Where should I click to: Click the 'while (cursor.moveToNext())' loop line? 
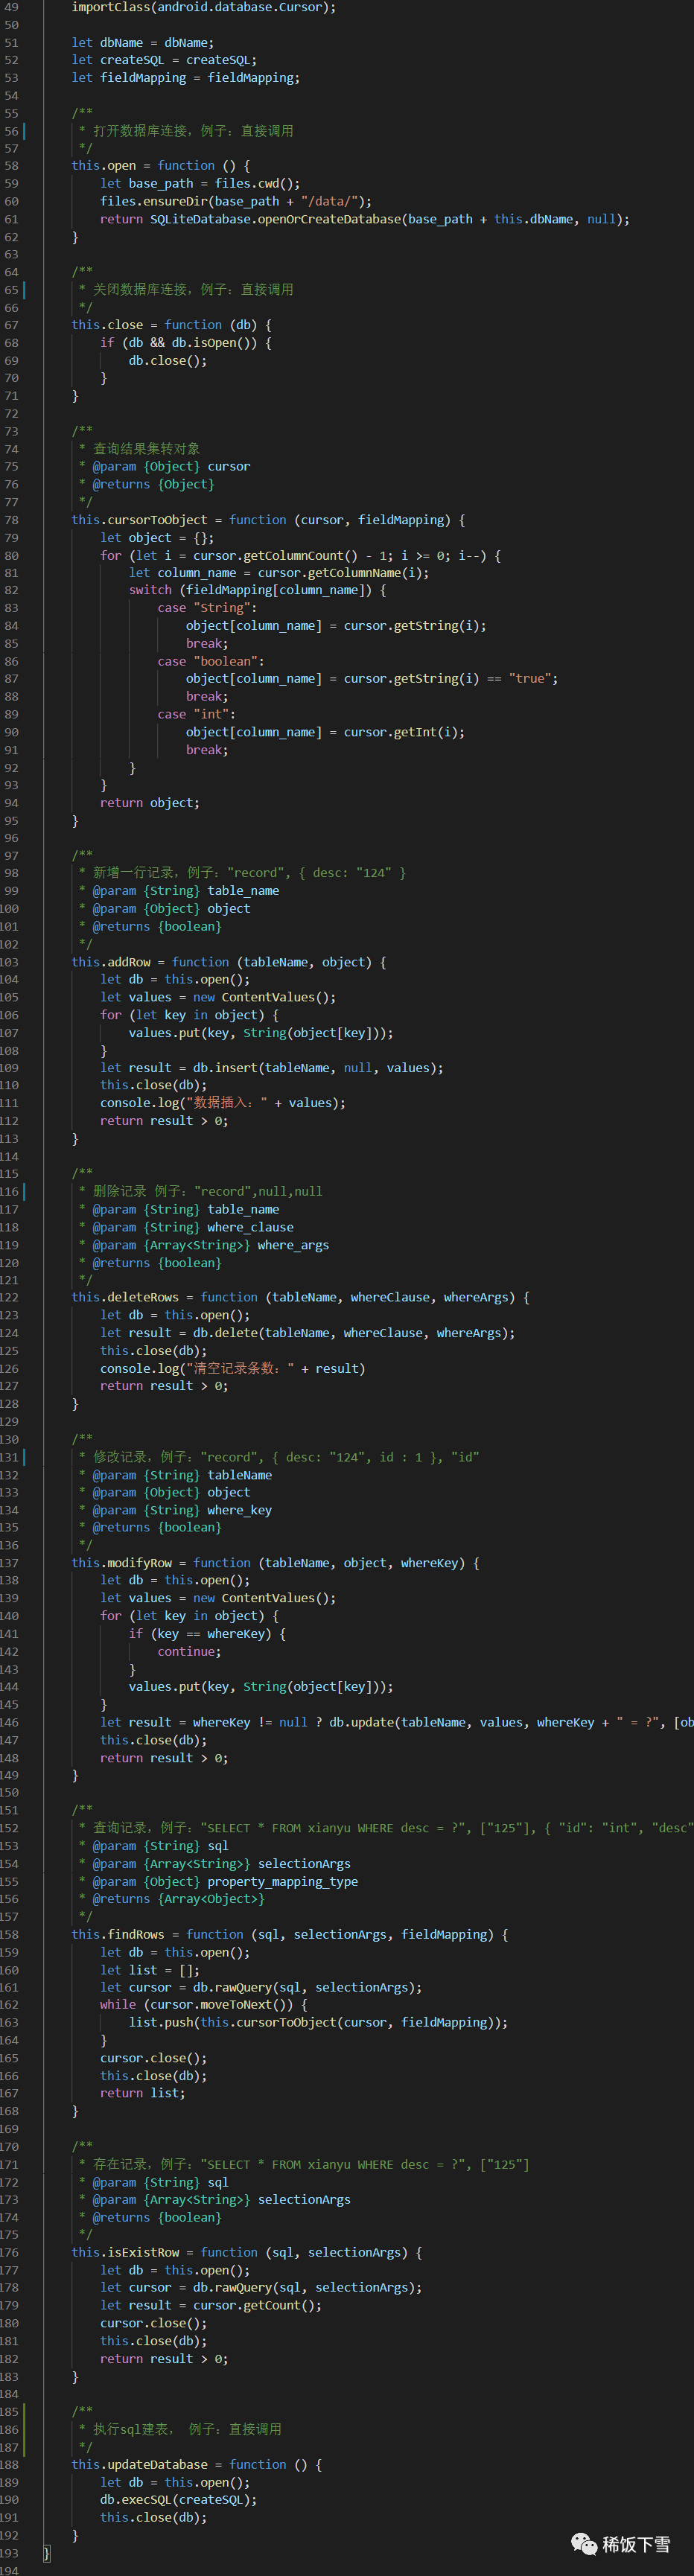click(204, 2005)
